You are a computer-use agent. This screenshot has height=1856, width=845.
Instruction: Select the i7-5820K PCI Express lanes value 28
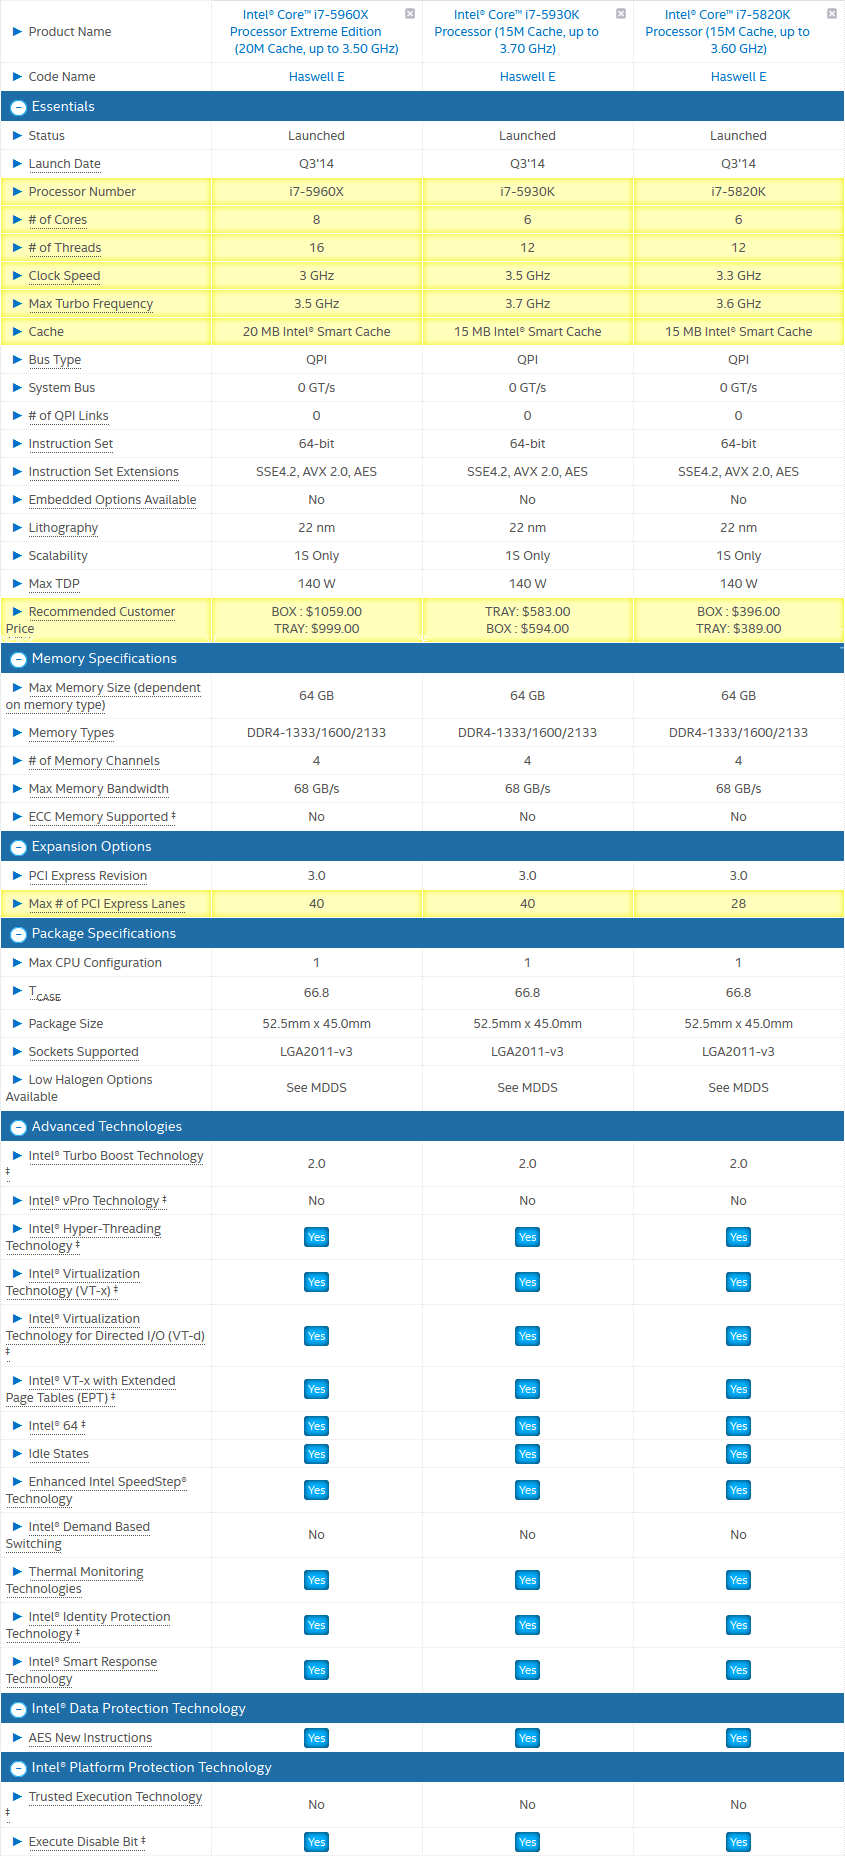coord(738,904)
